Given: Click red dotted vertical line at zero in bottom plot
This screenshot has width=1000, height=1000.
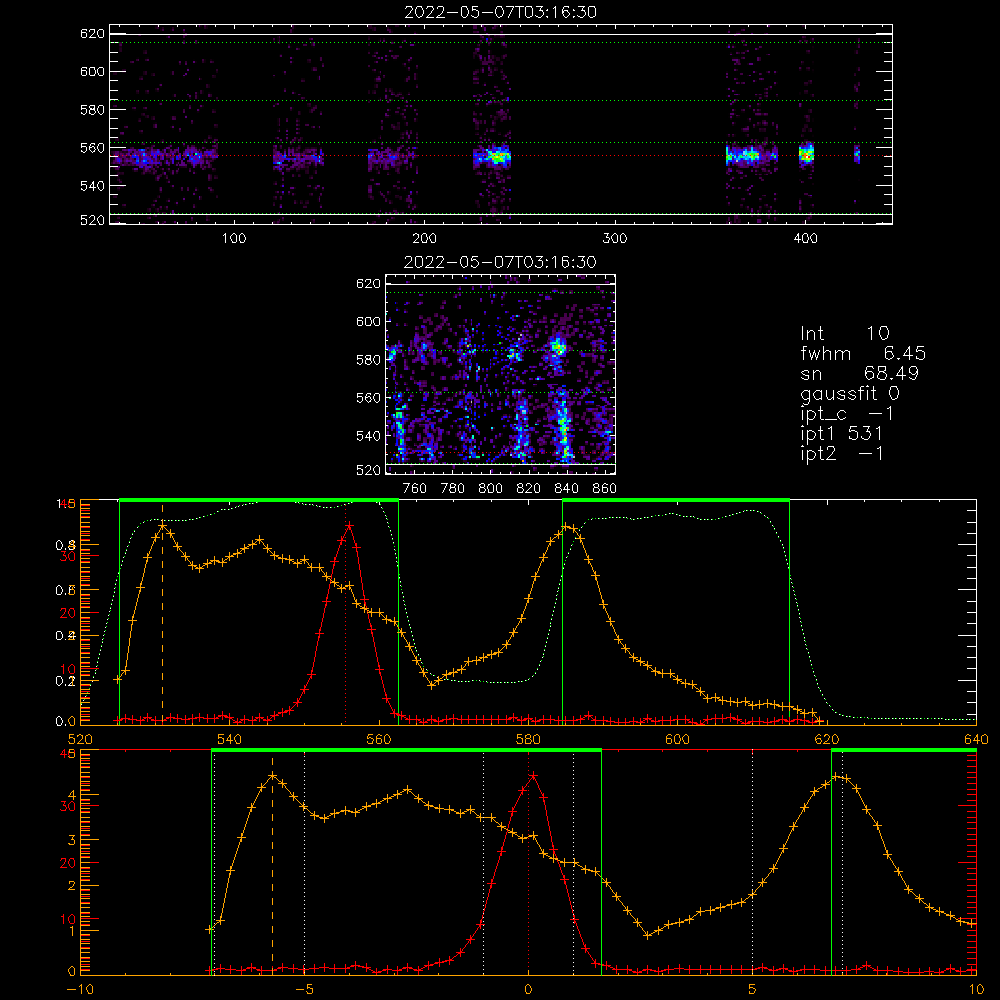Looking at the screenshot, I should tap(528, 862).
